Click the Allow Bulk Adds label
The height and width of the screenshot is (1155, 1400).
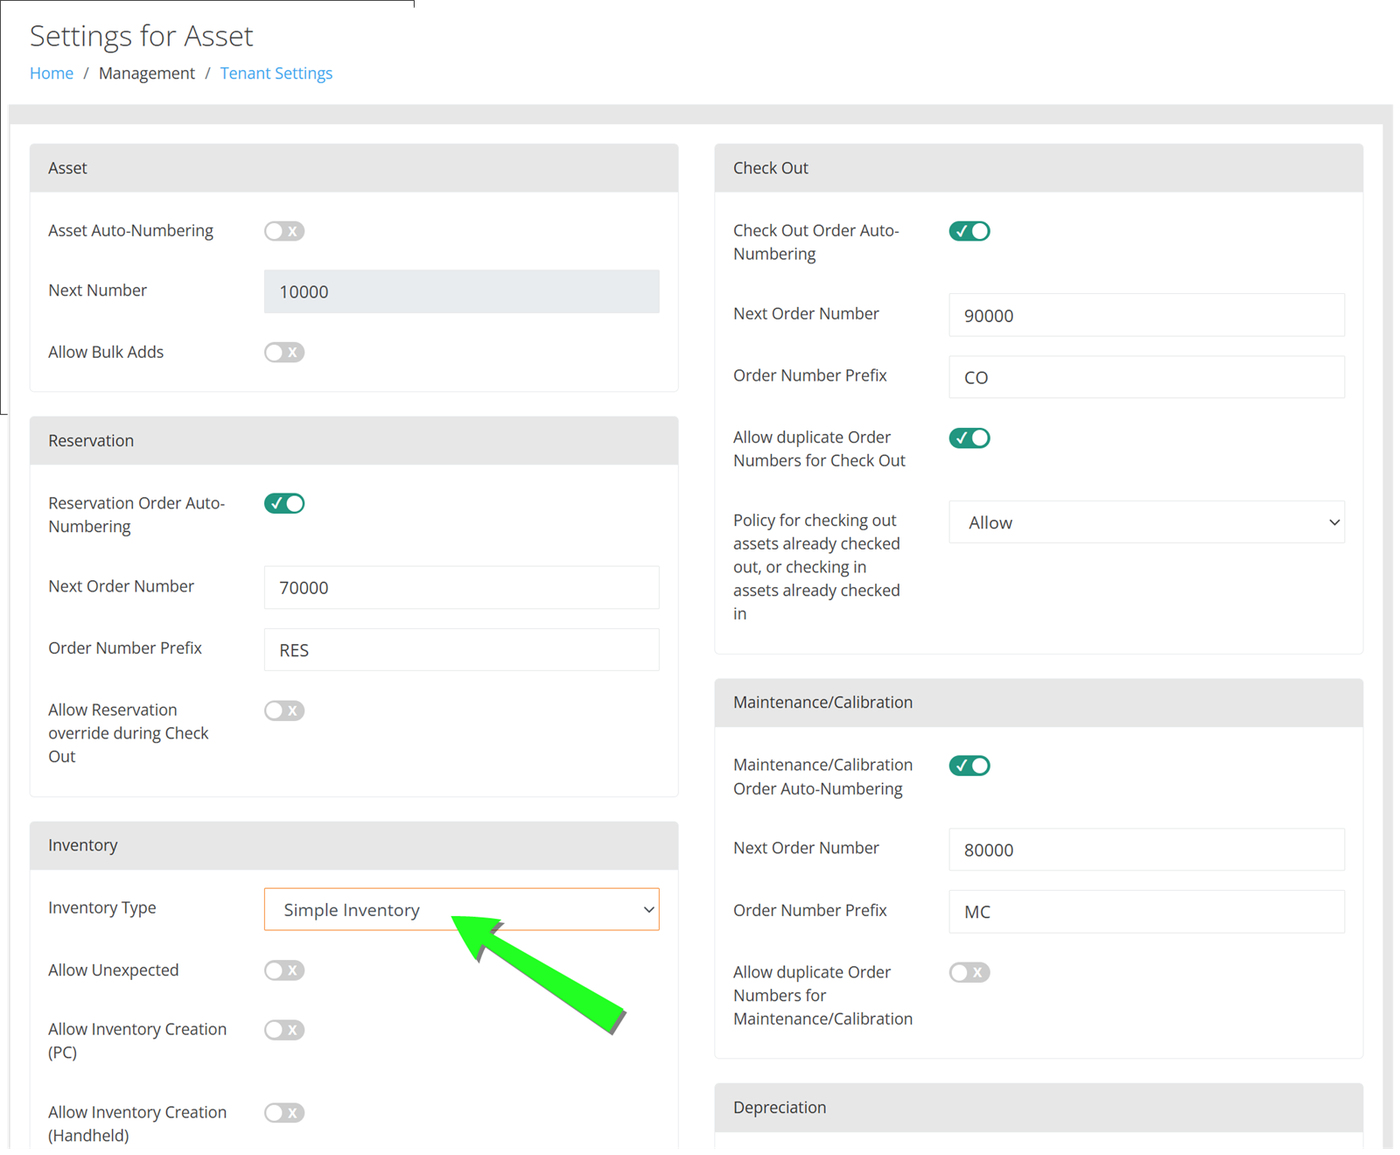pos(106,352)
